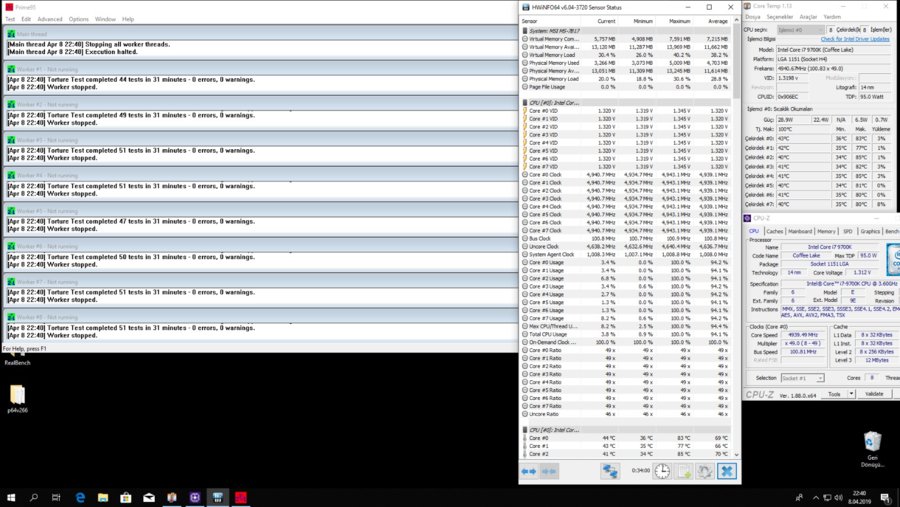Click HWiNFO expand columns blue arrows icon
This screenshot has height=507, width=900.
529,471
